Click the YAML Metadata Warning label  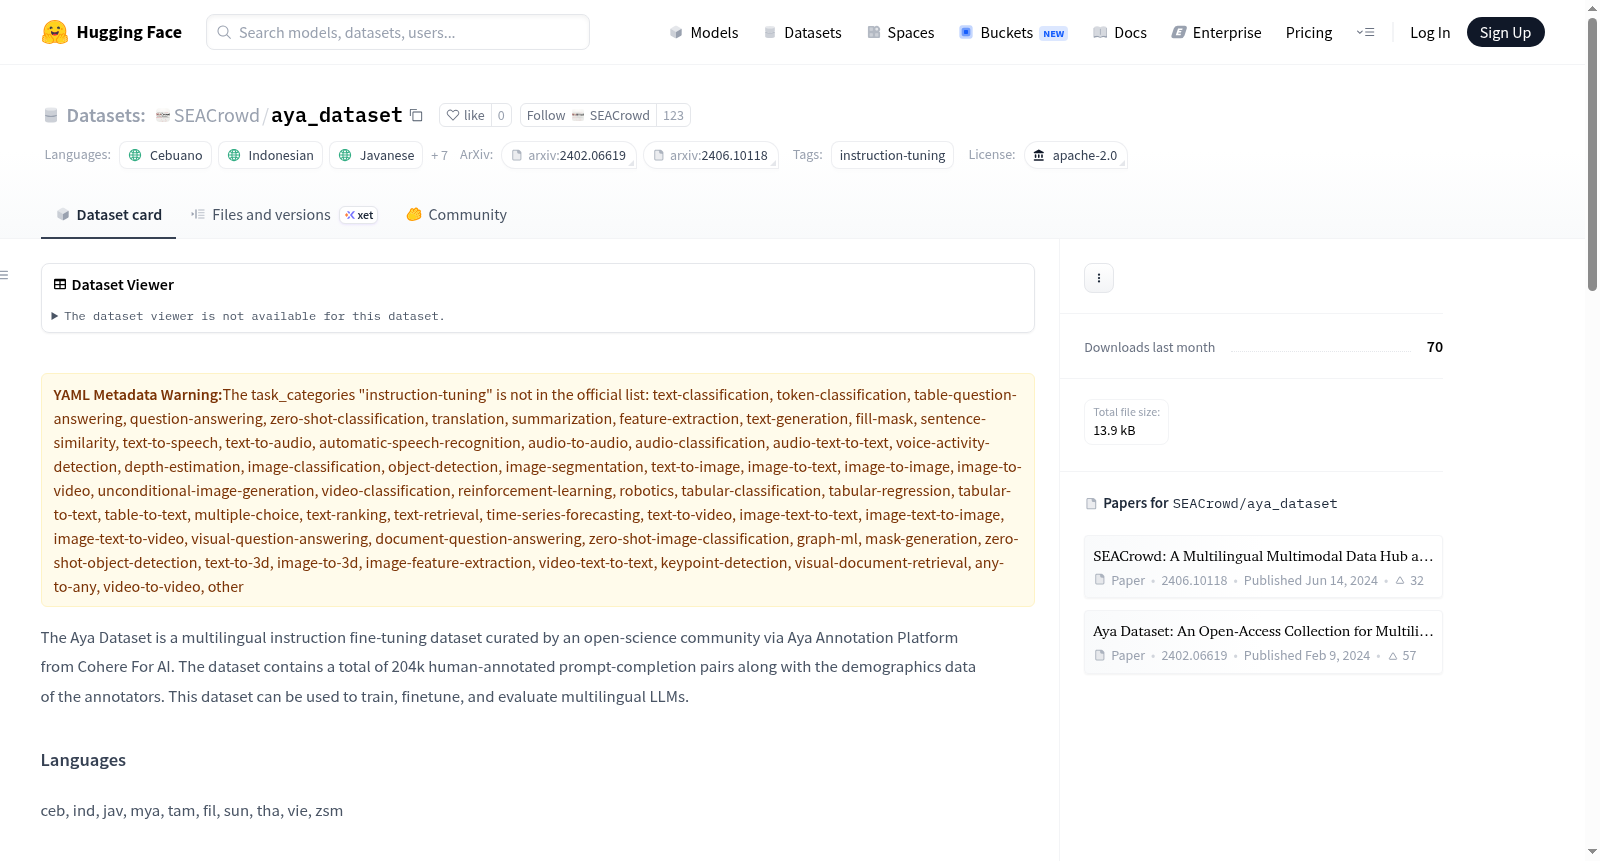click(x=138, y=395)
